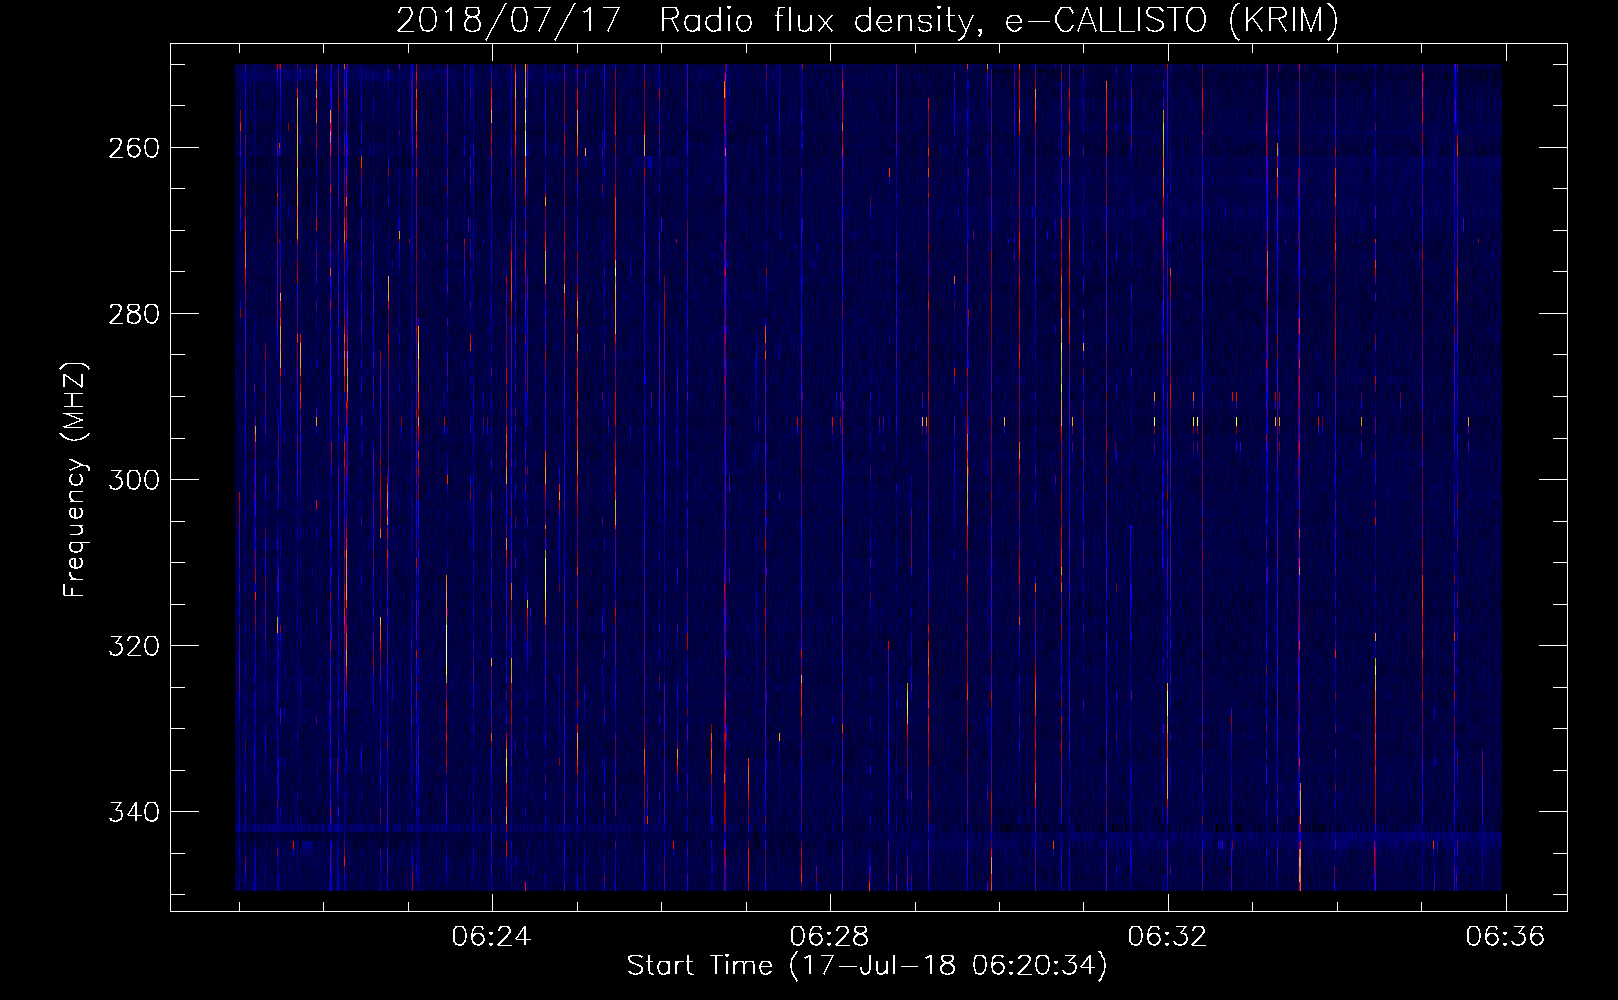Click the 300 frequency tick label
1618x1000 pixels.
133,480
